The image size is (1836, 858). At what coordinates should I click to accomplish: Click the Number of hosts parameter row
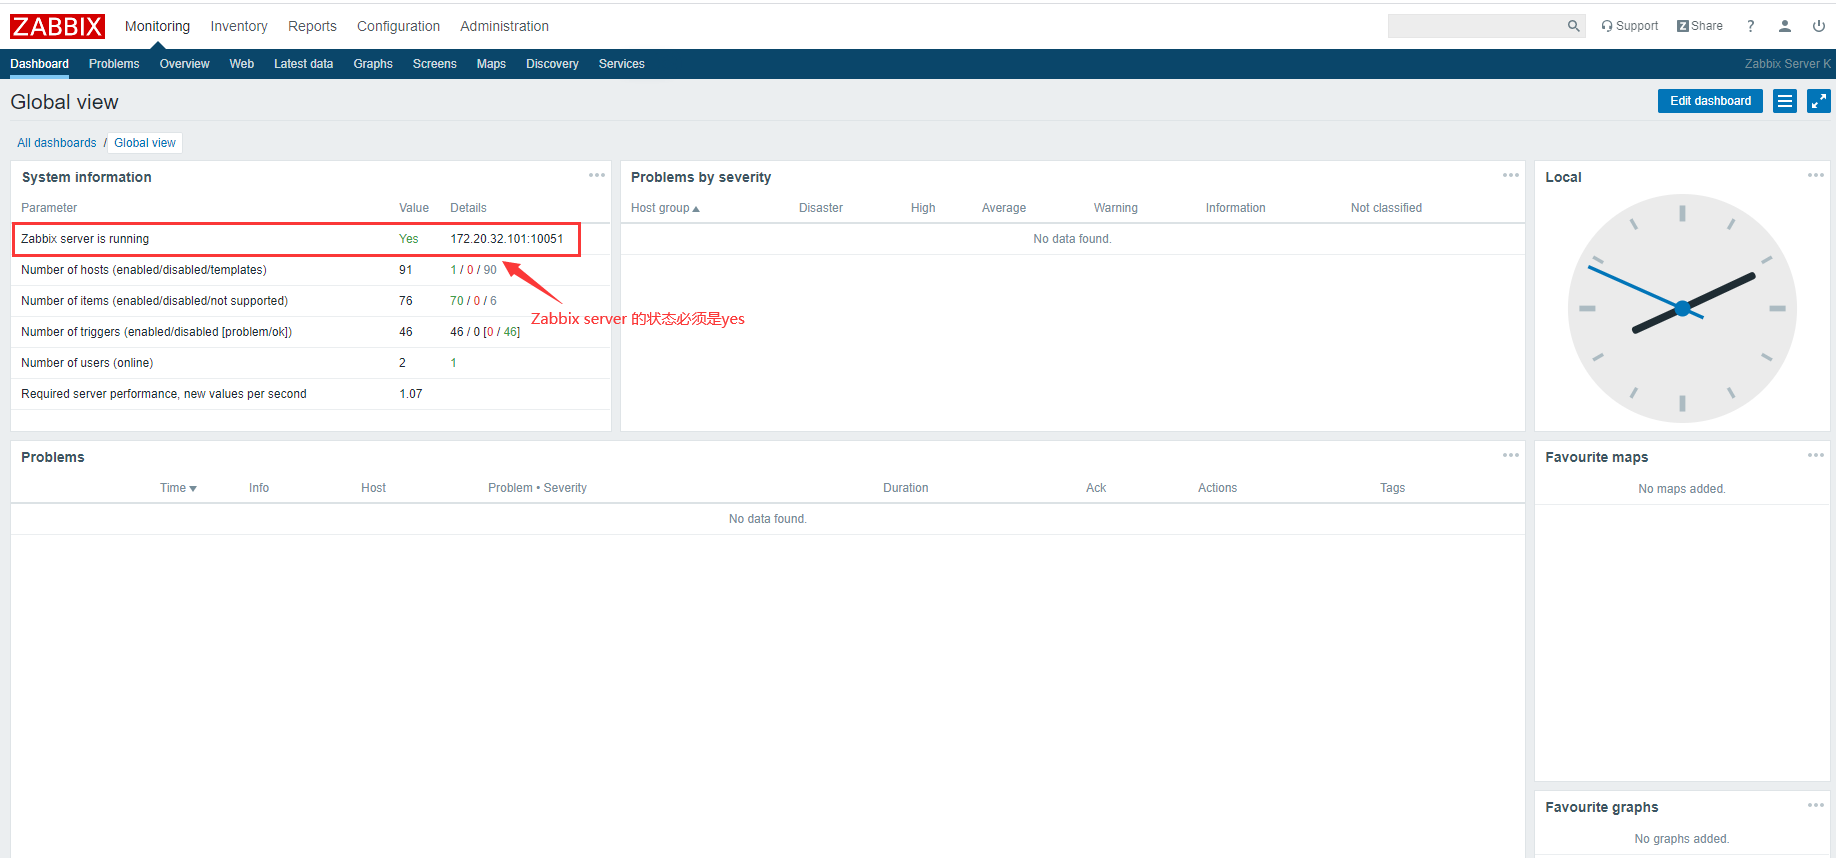pos(311,270)
